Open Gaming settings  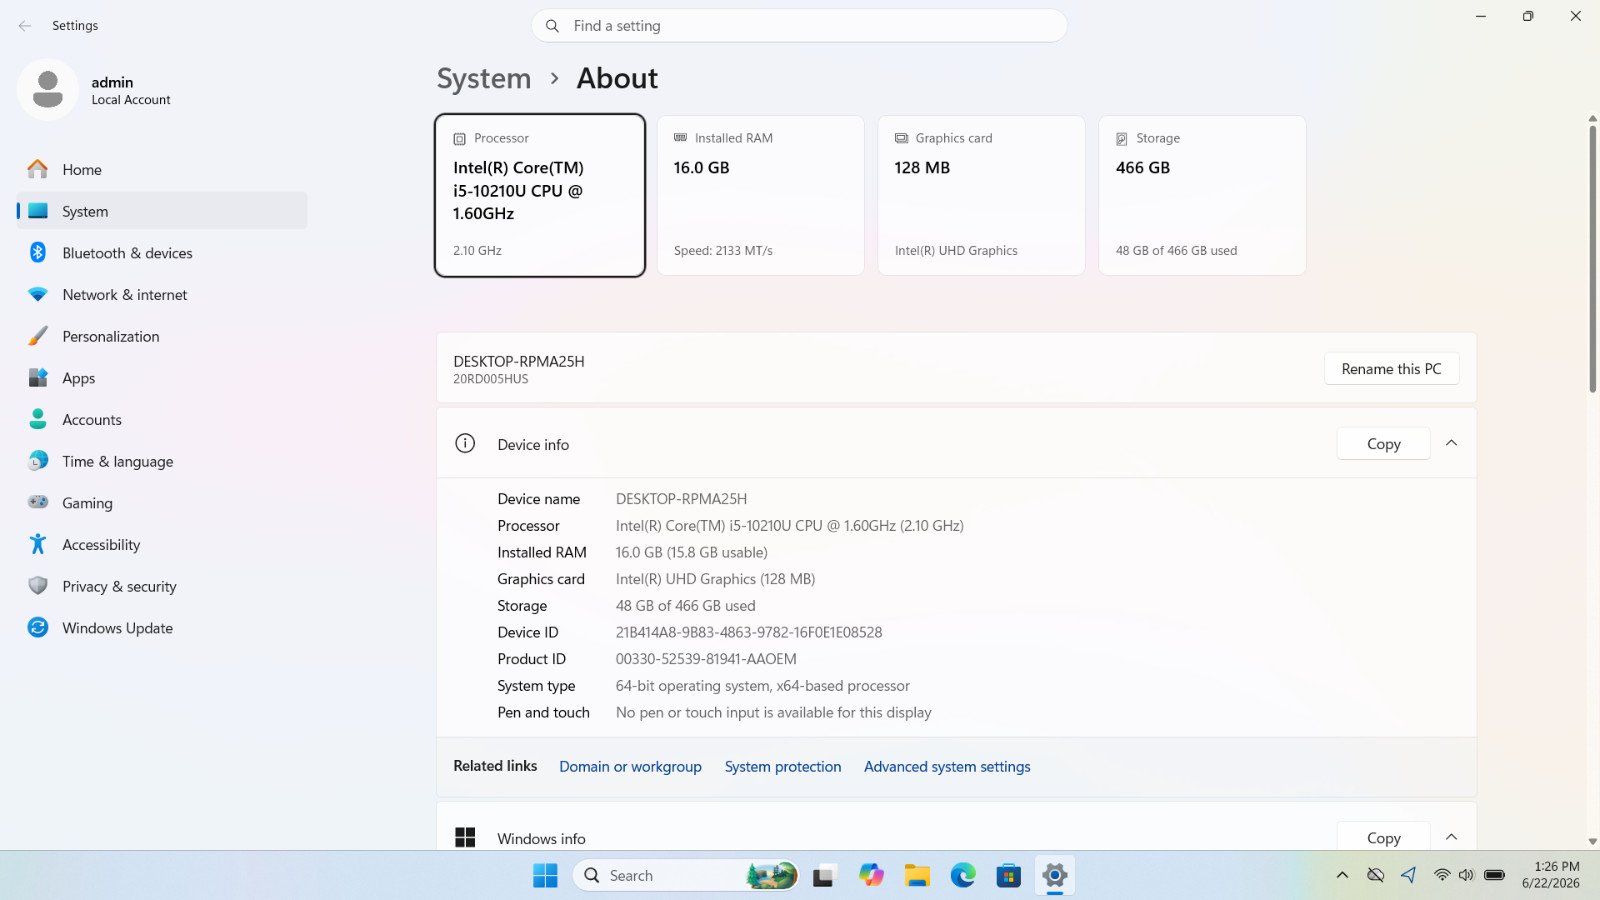pyautogui.click(x=162, y=503)
